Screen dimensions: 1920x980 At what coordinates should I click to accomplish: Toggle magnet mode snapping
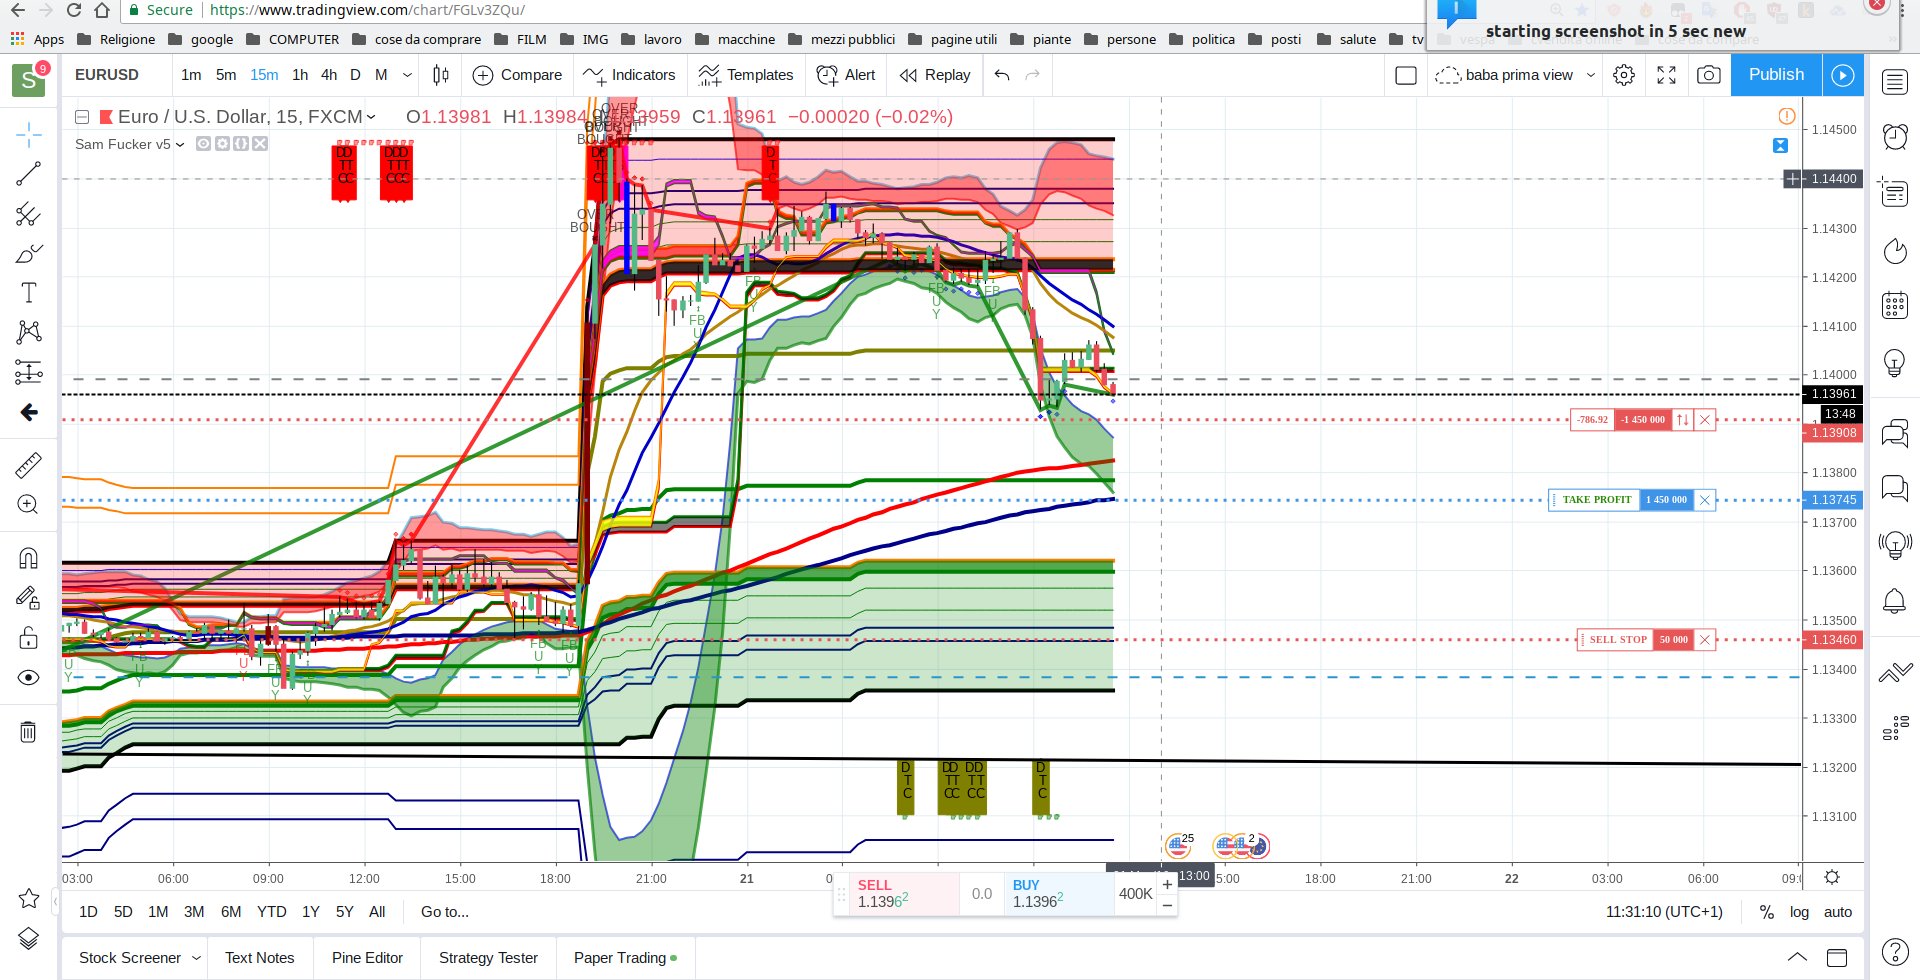[x=28, y=558]
